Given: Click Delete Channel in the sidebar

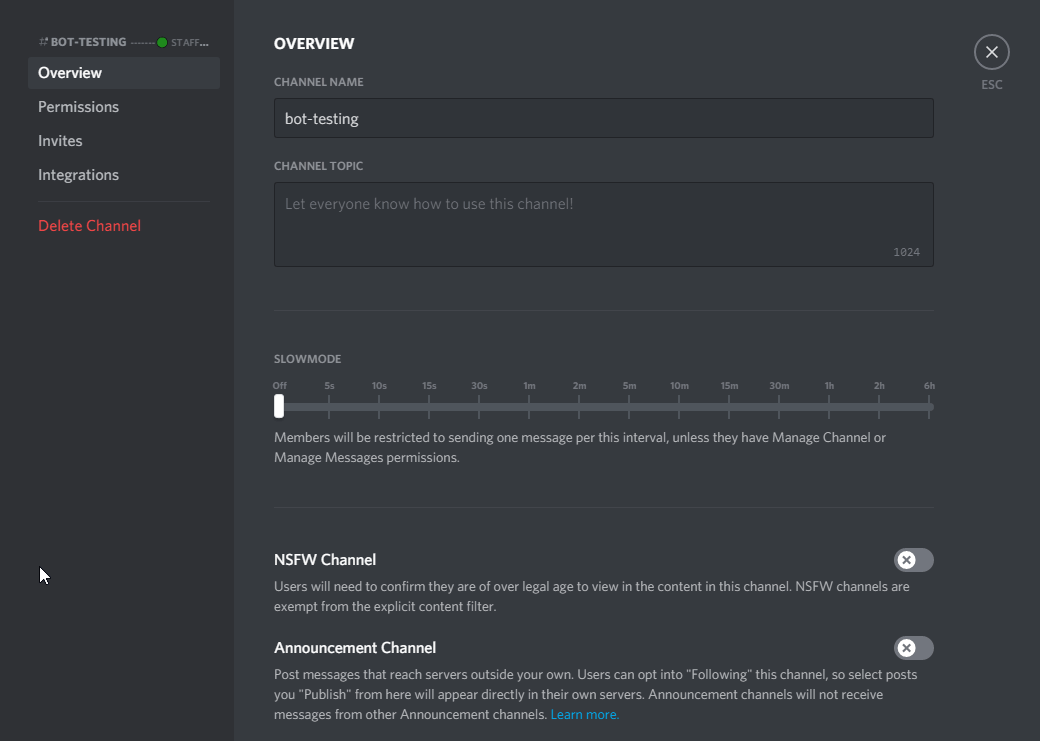Looking at the screenshot, I should pos(89,226).
